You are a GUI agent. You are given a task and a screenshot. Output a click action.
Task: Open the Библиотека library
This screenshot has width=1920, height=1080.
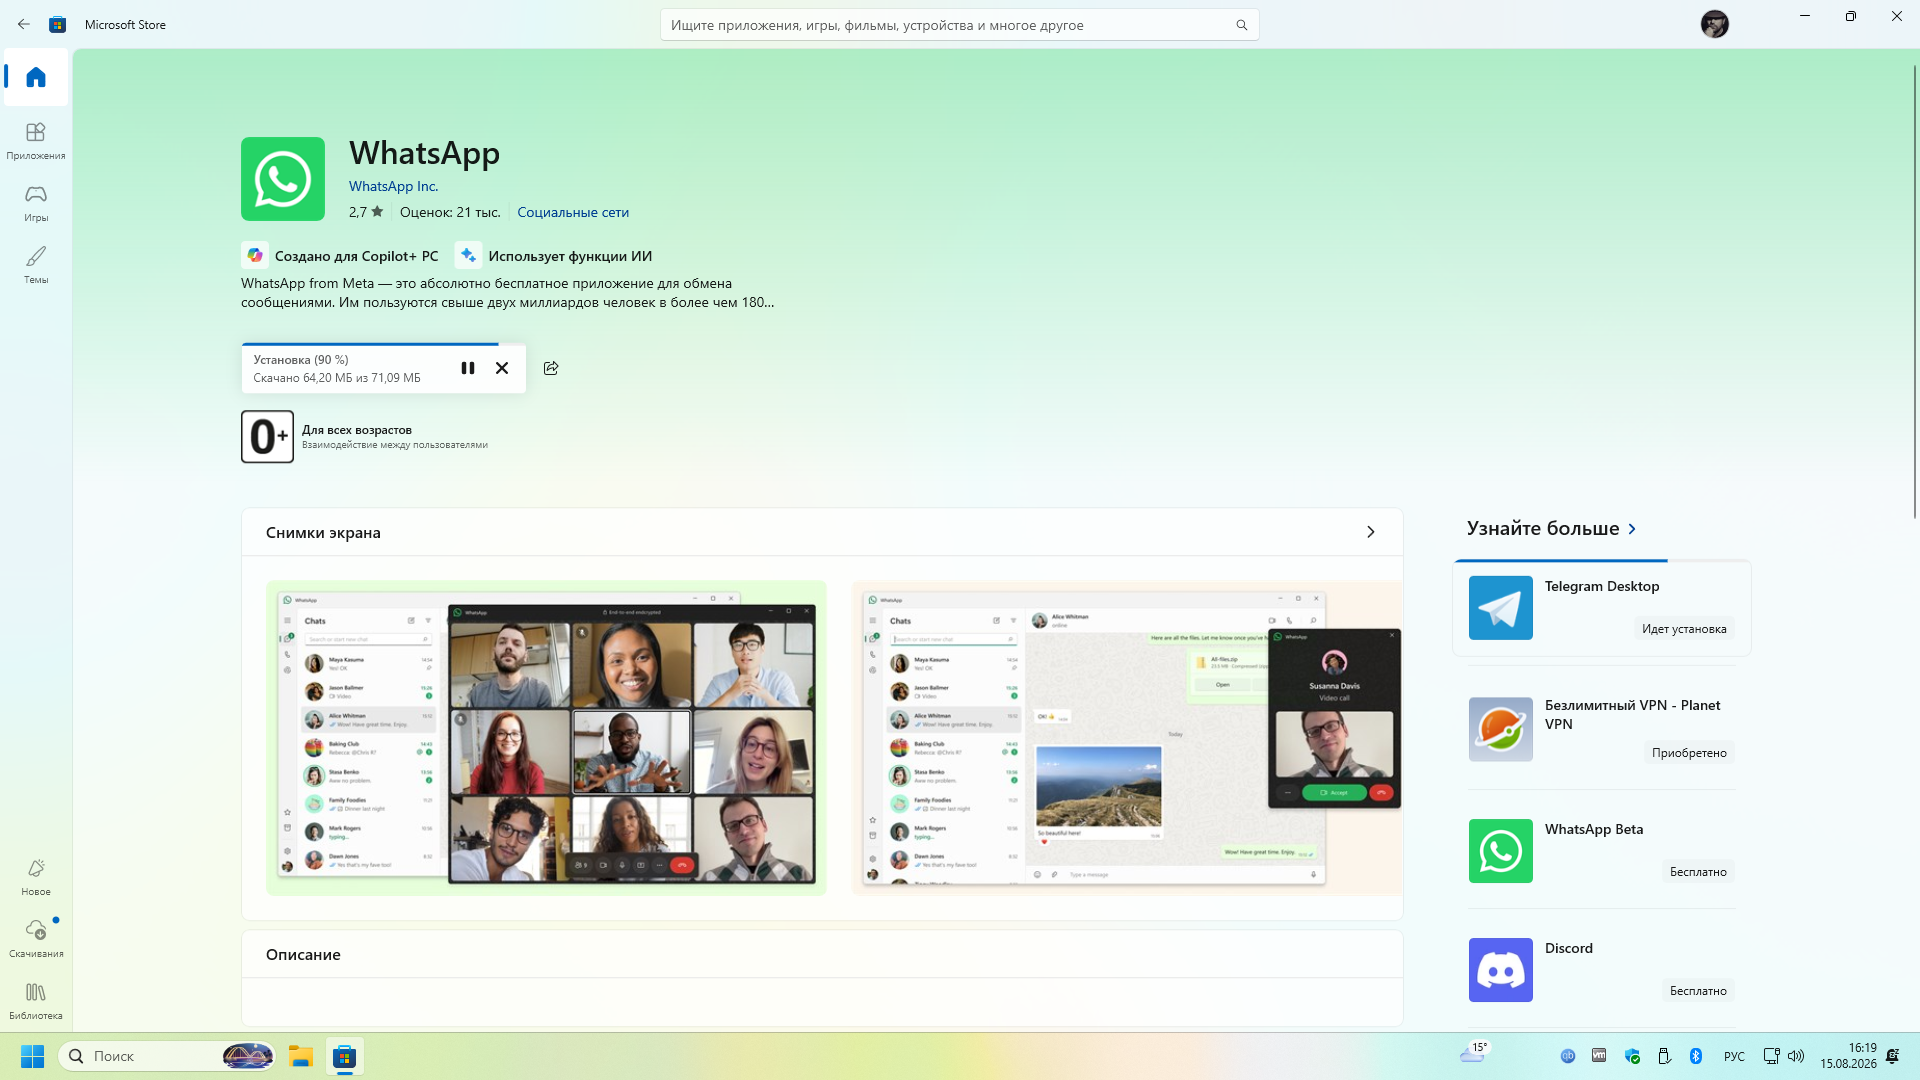tap(36, 1001)
